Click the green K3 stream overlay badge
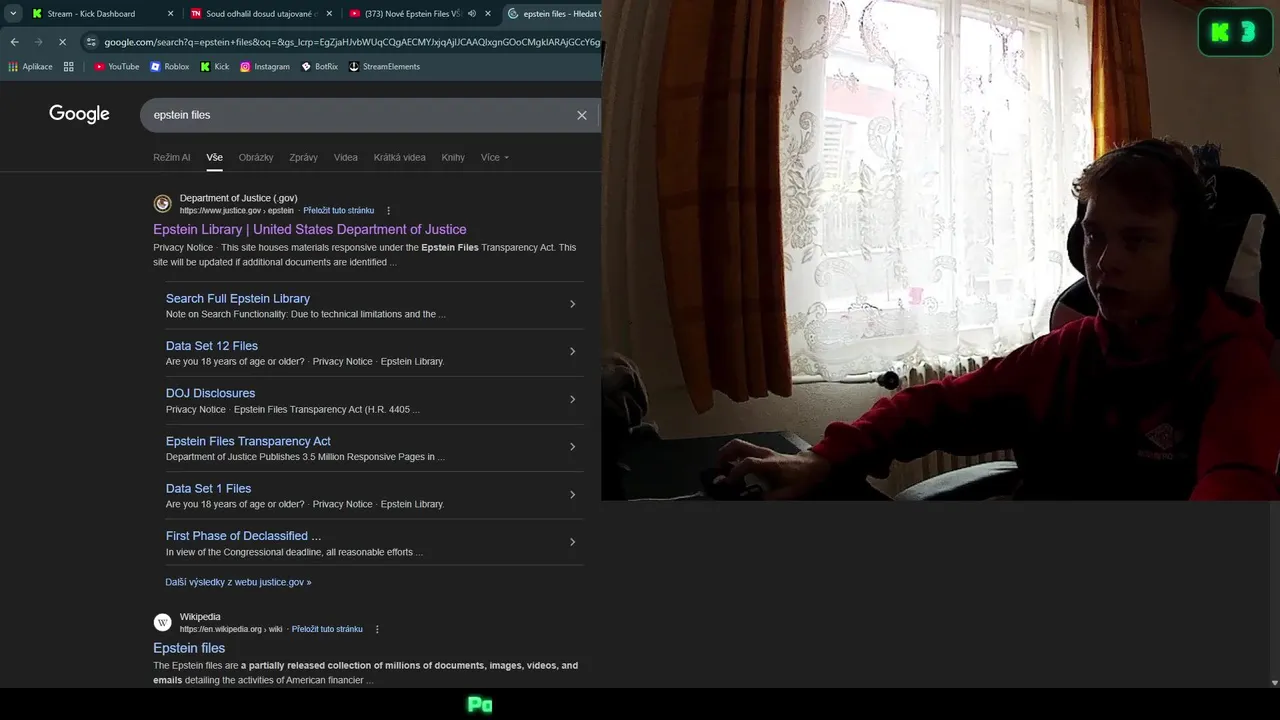Screen dimensions: 1280x720 click(1235, 32)
